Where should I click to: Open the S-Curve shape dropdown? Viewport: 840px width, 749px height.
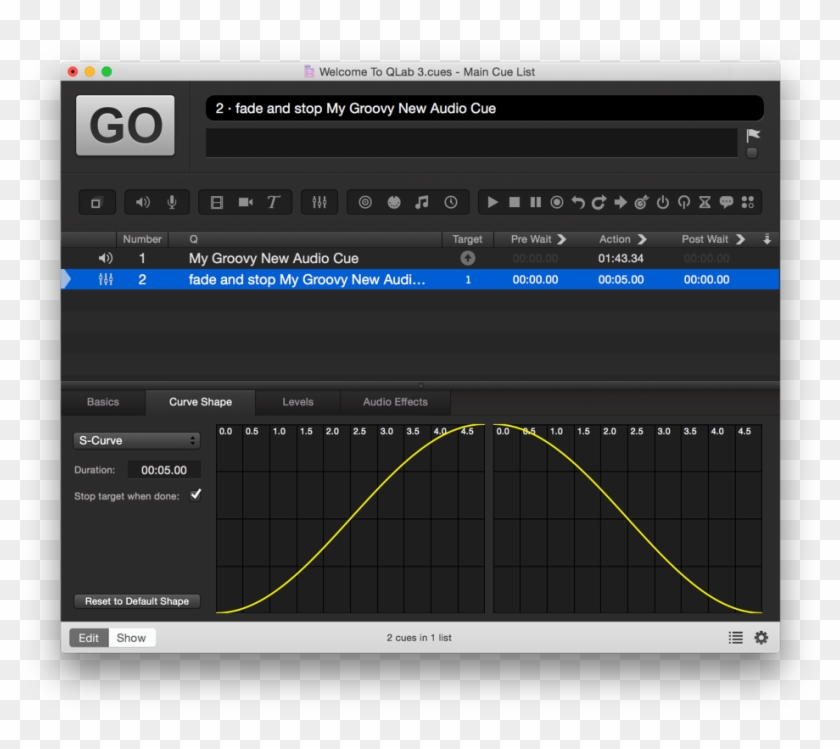[137, 440]
